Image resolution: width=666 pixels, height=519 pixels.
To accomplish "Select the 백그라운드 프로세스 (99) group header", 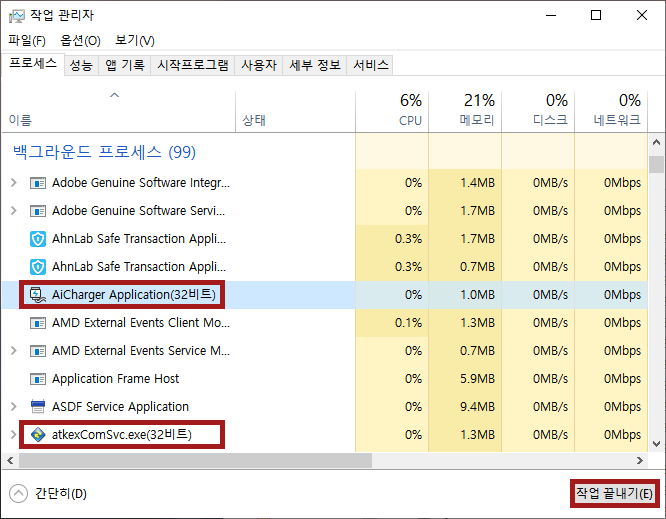I will [x=104, y=152].
